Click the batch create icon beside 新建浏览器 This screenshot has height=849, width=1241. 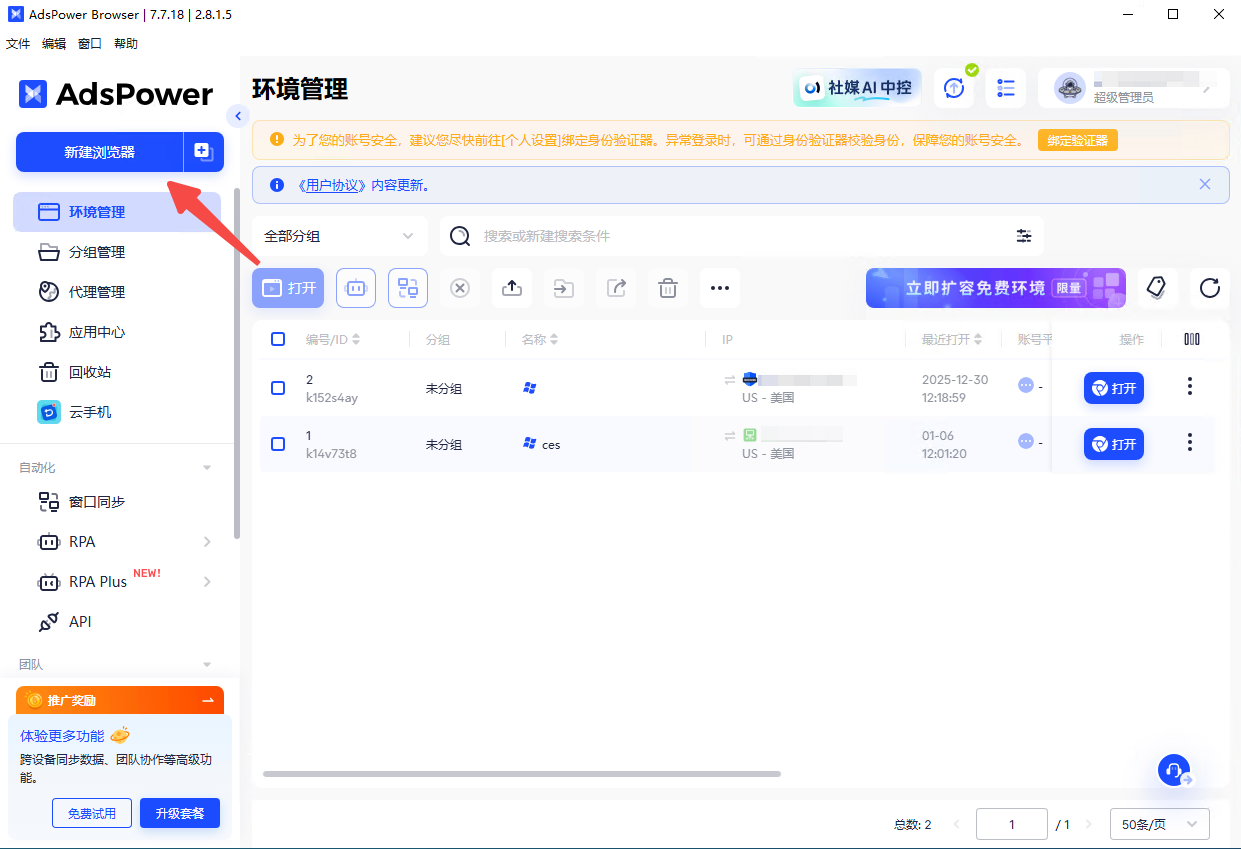click(203, 152)
